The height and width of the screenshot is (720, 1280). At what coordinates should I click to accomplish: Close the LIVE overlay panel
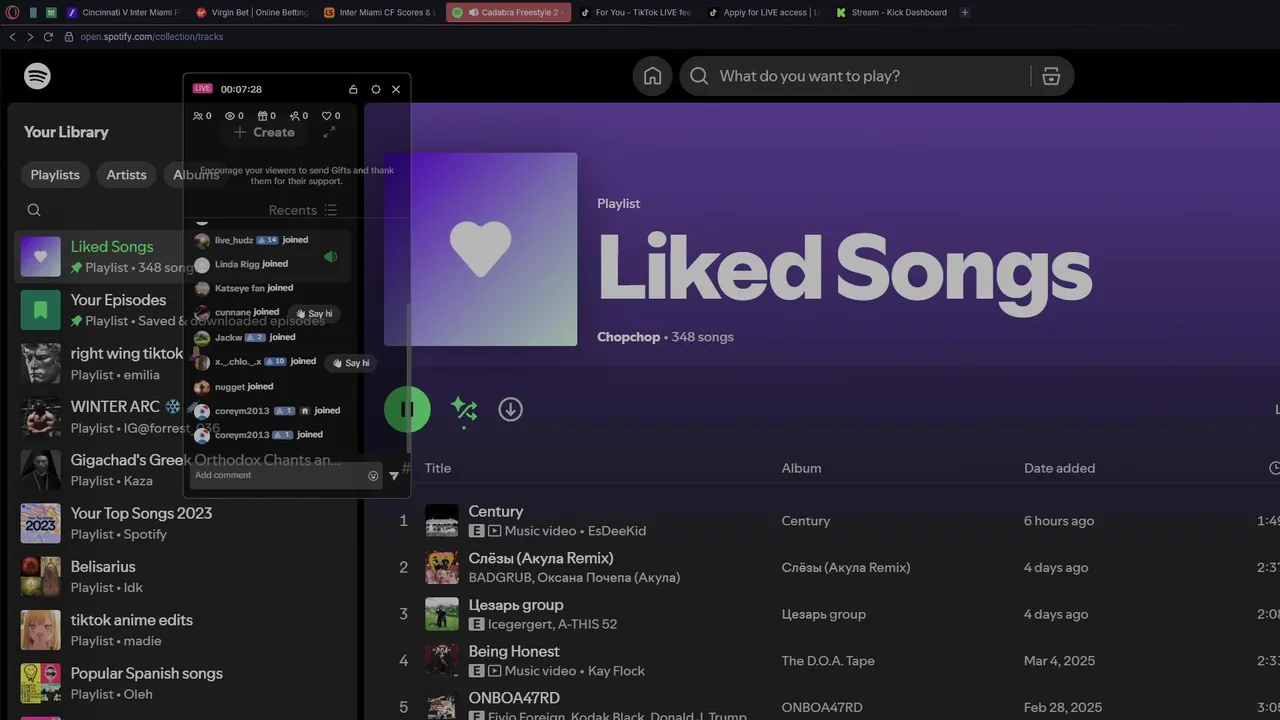(x=396, y=89)
